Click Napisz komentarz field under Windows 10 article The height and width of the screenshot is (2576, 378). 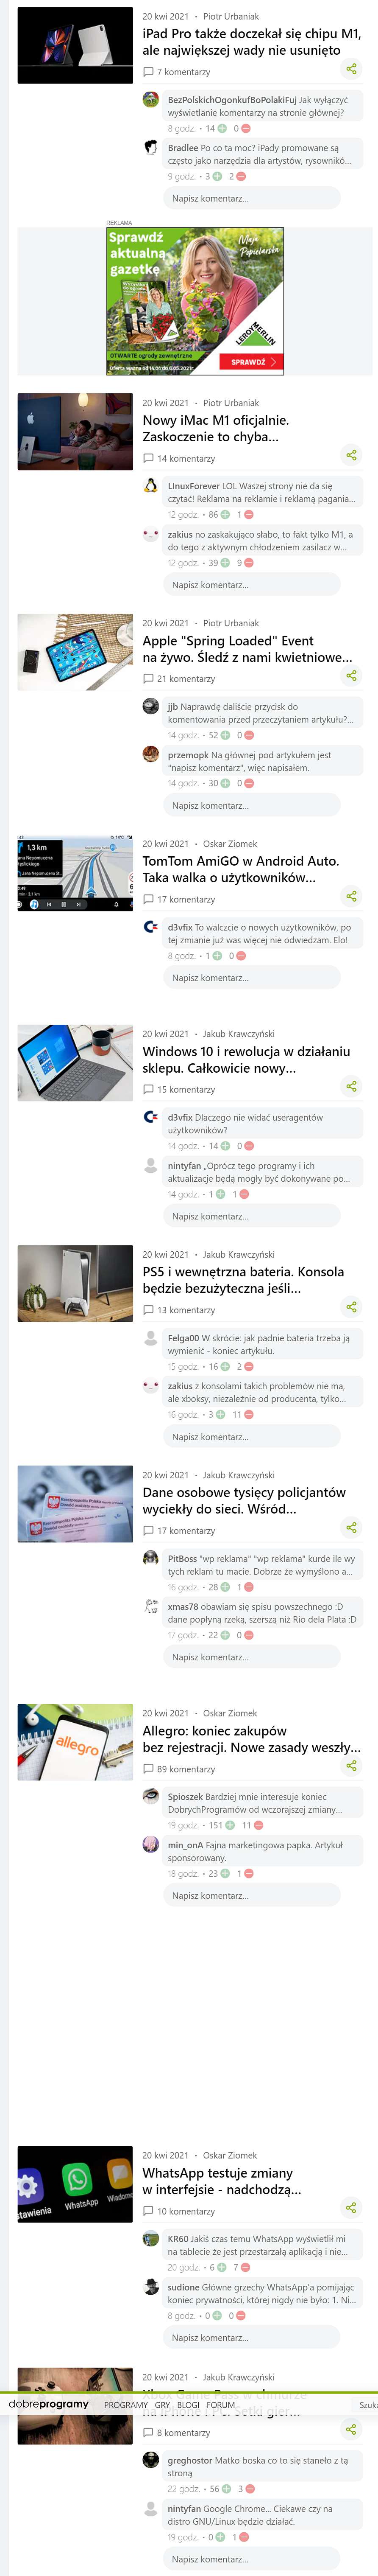coord(252,1216)
